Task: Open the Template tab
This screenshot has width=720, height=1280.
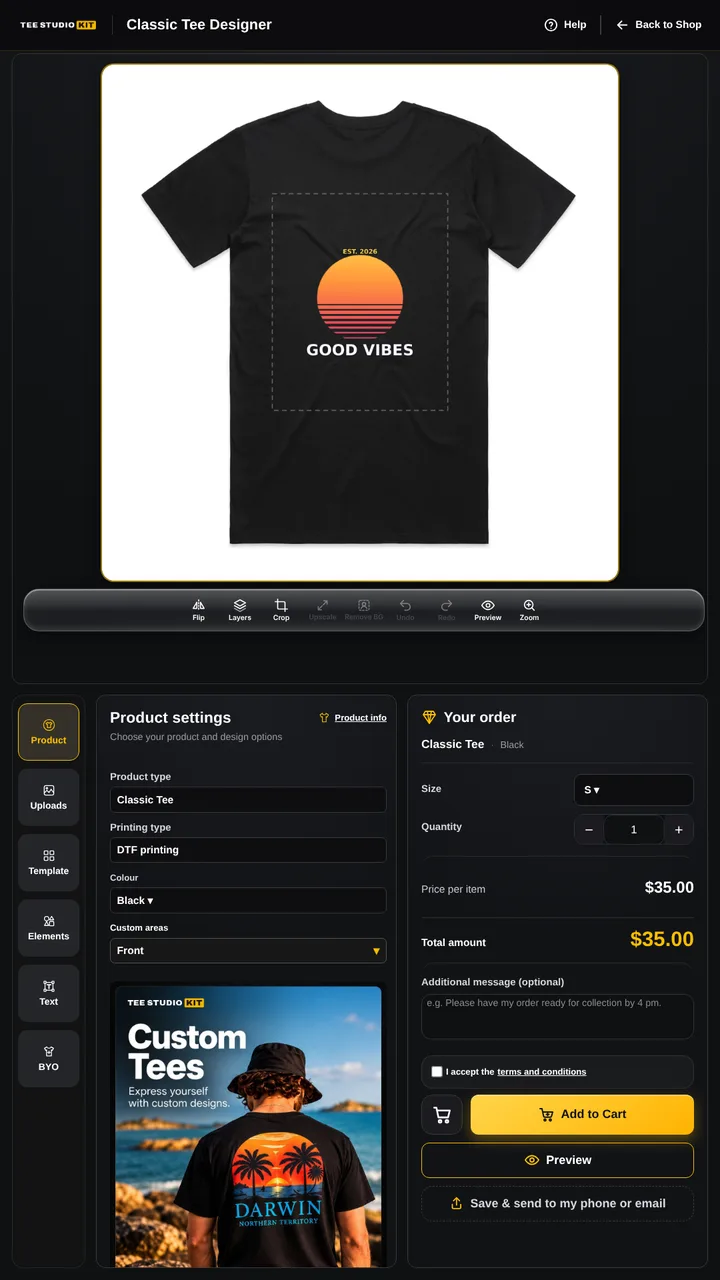Action: (x=48, y=863)
